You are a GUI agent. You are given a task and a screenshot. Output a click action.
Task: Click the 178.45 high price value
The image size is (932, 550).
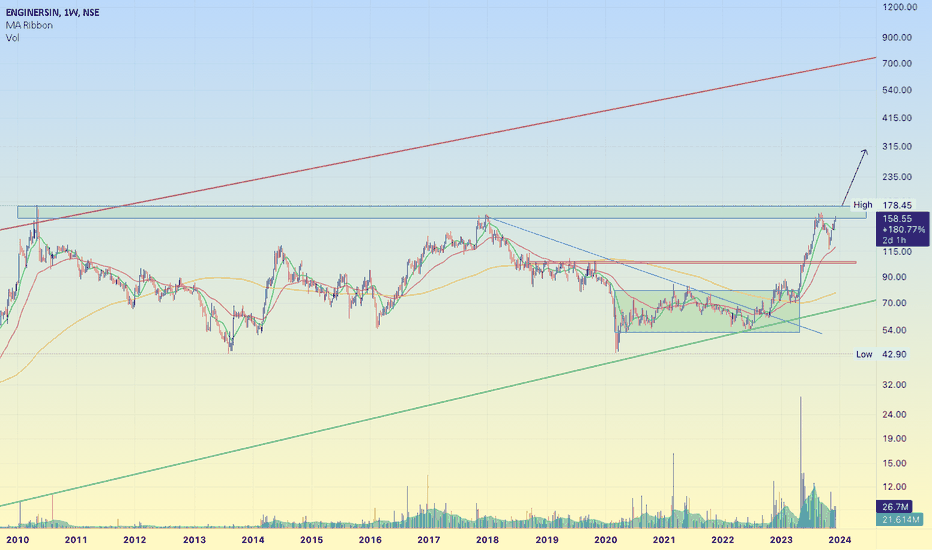tap(897, 205)
